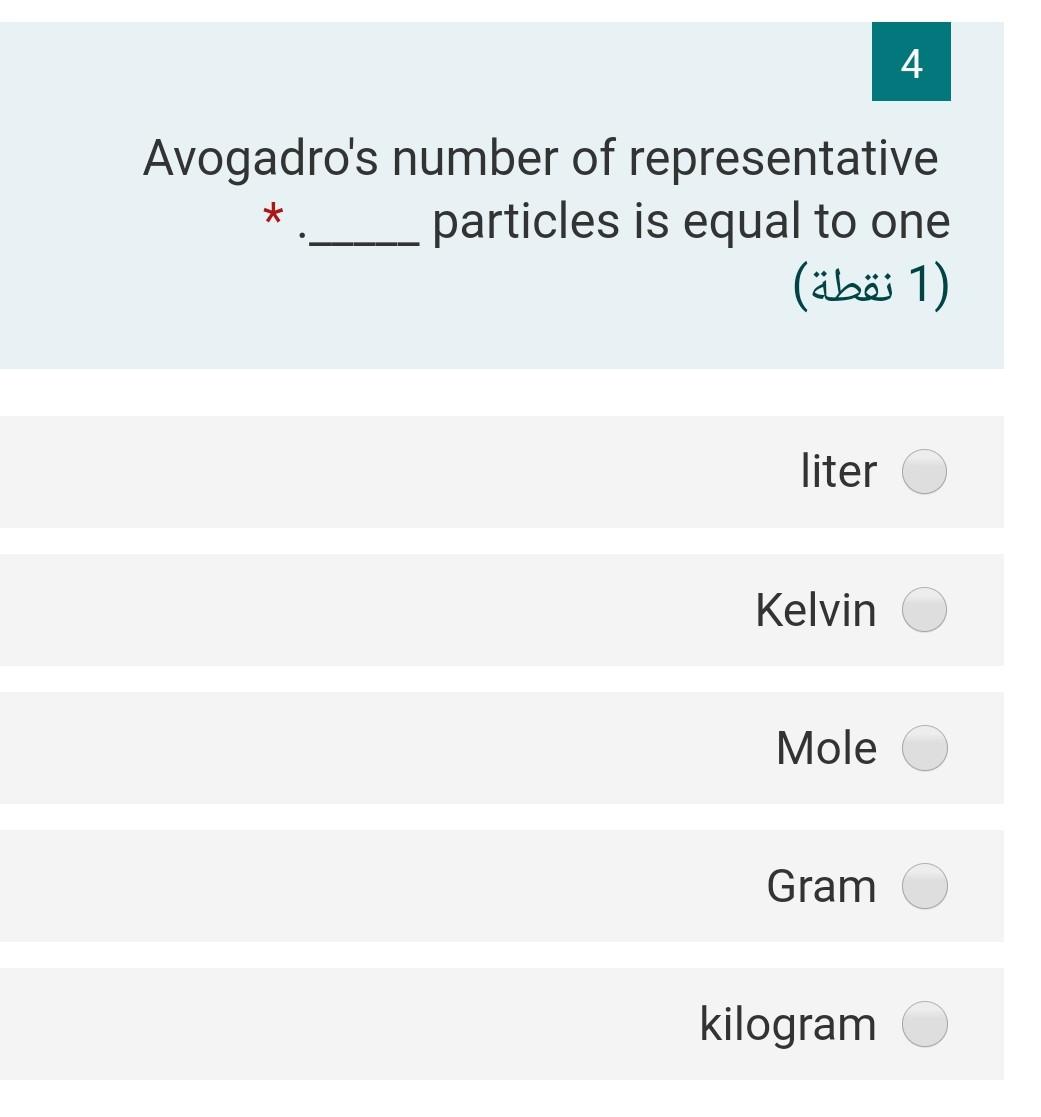1041x1117 pixels.
Task: Click the Avogadro's number question text
Action: [540, 156]
